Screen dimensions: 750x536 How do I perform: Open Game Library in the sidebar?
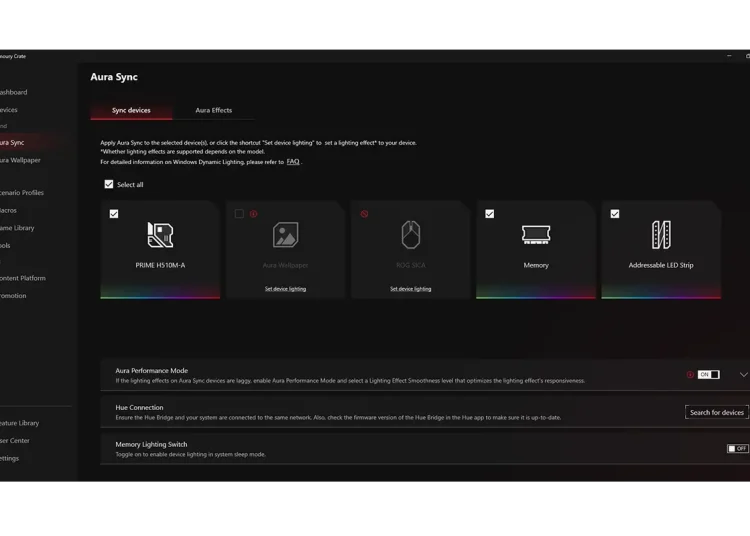coord(17,228)
